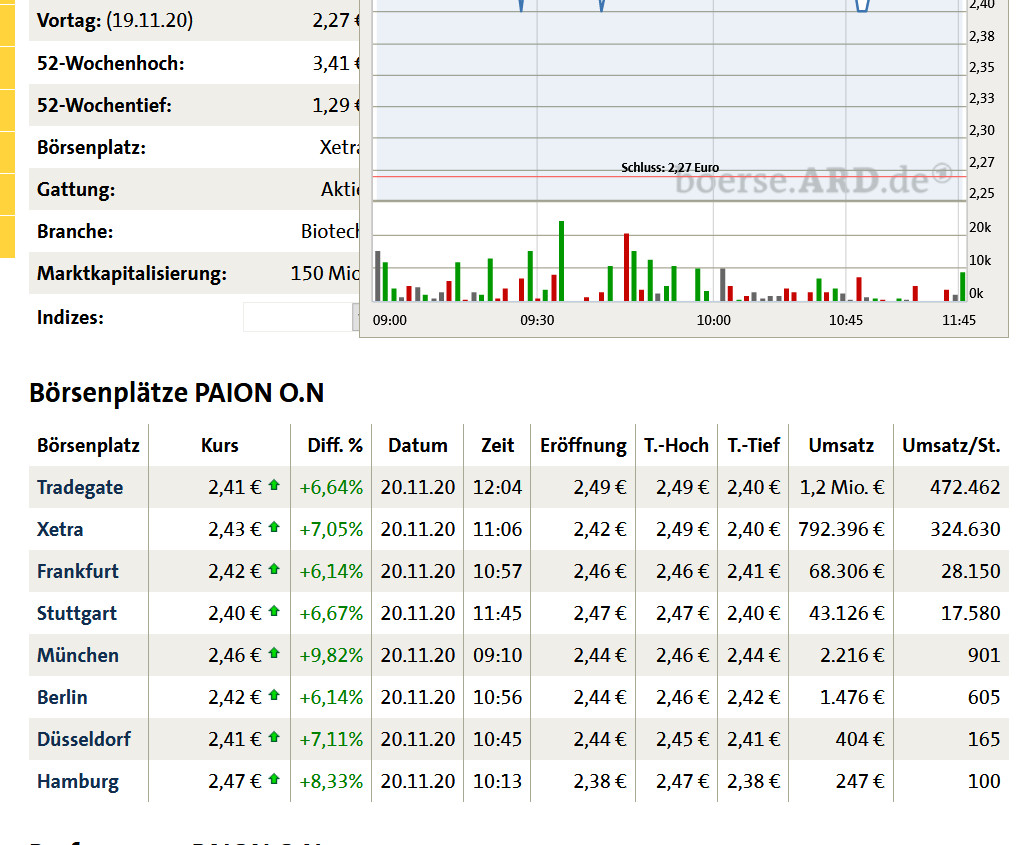Open the Berlin exchange link

[62, 698]
